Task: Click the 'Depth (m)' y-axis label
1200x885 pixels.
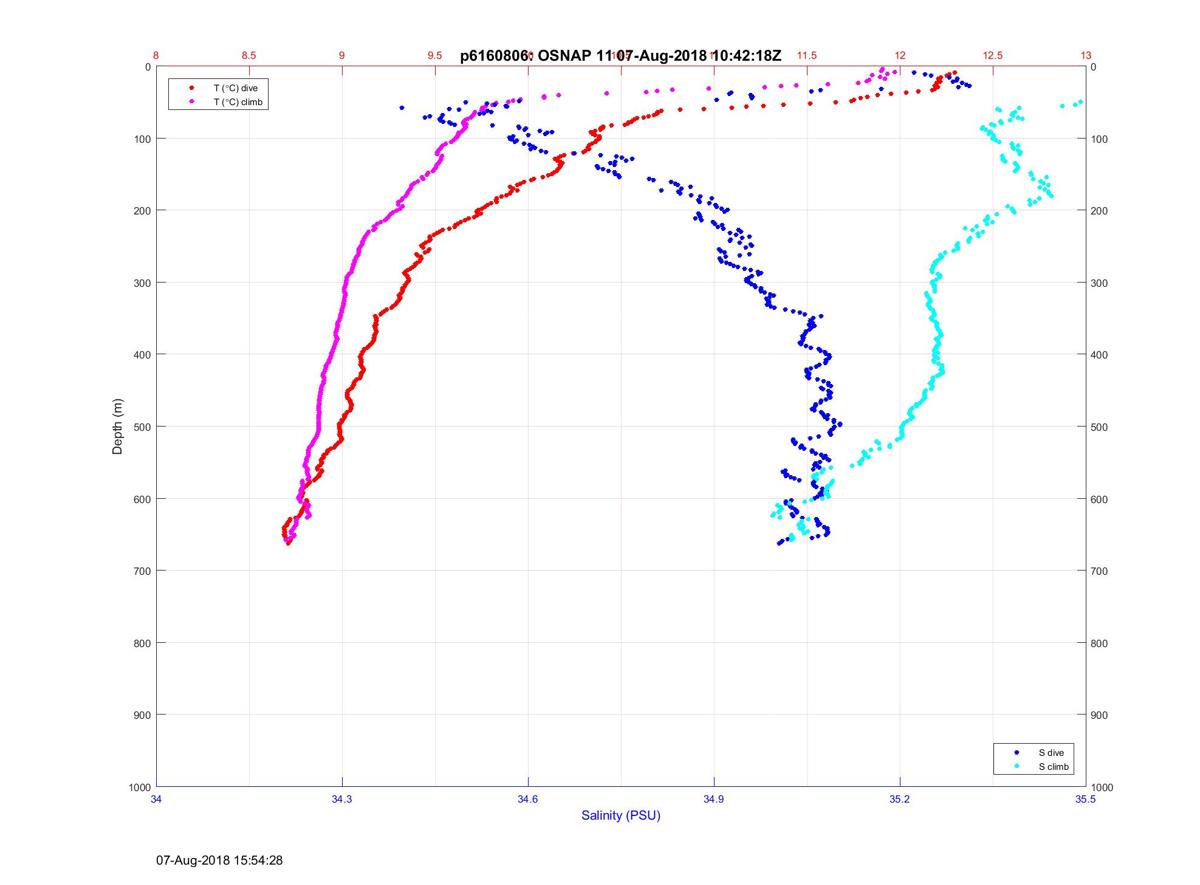Action: pyautogui.click(x=117, y=427)
